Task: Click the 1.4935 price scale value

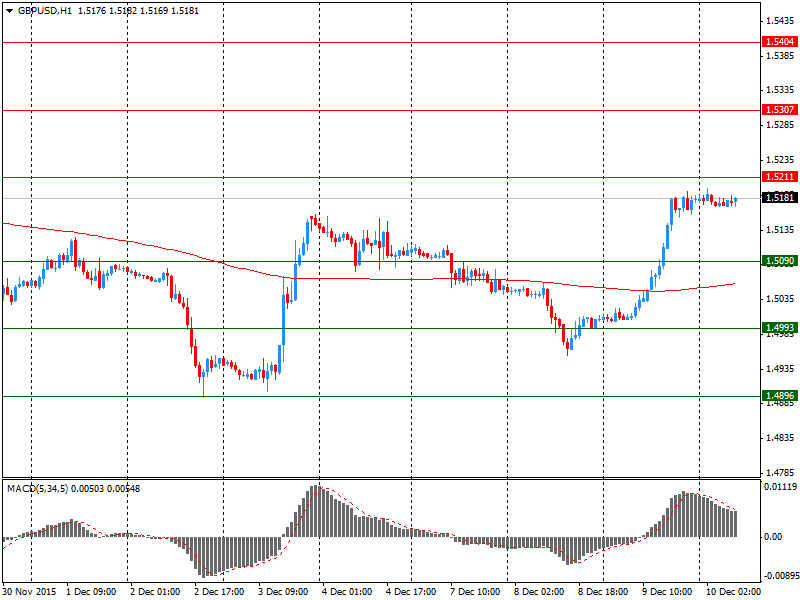Action: click(780, 368)
